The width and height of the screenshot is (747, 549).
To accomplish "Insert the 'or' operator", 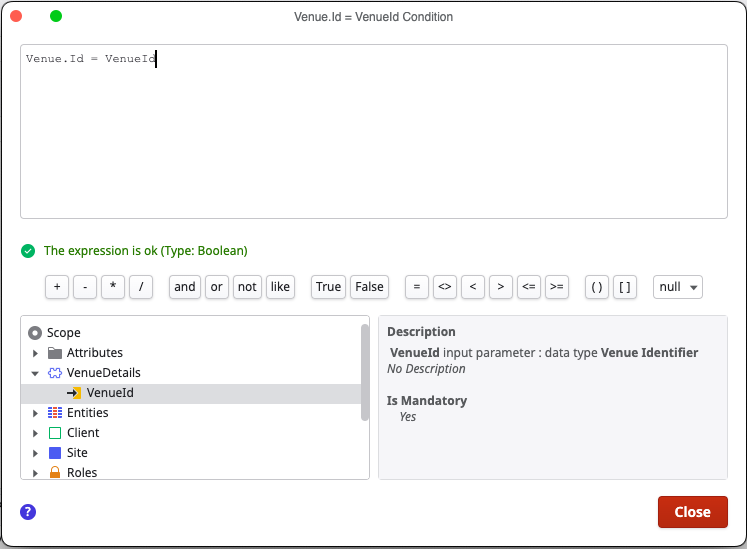I will point(217,287).
